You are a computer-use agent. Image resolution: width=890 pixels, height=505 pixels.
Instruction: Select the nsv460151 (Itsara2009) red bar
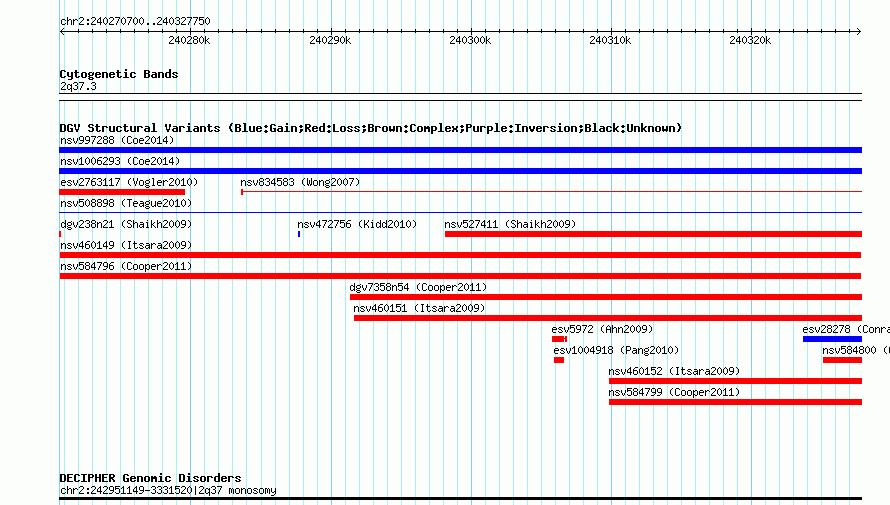click(x=608, y=318)
